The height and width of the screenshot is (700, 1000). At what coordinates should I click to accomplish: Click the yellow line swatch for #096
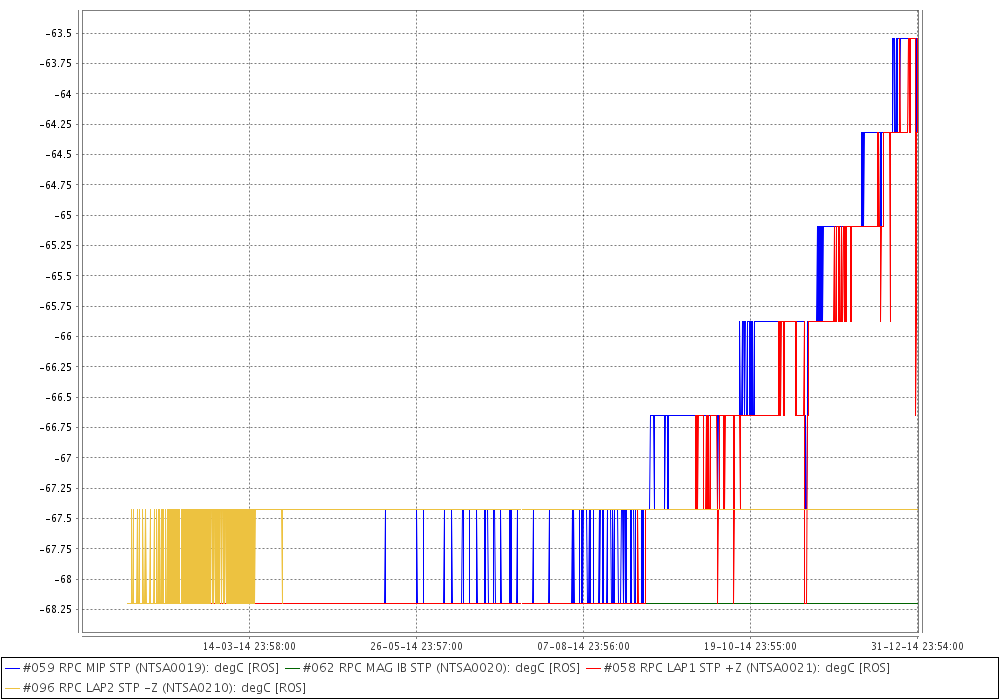click(12, 688)
